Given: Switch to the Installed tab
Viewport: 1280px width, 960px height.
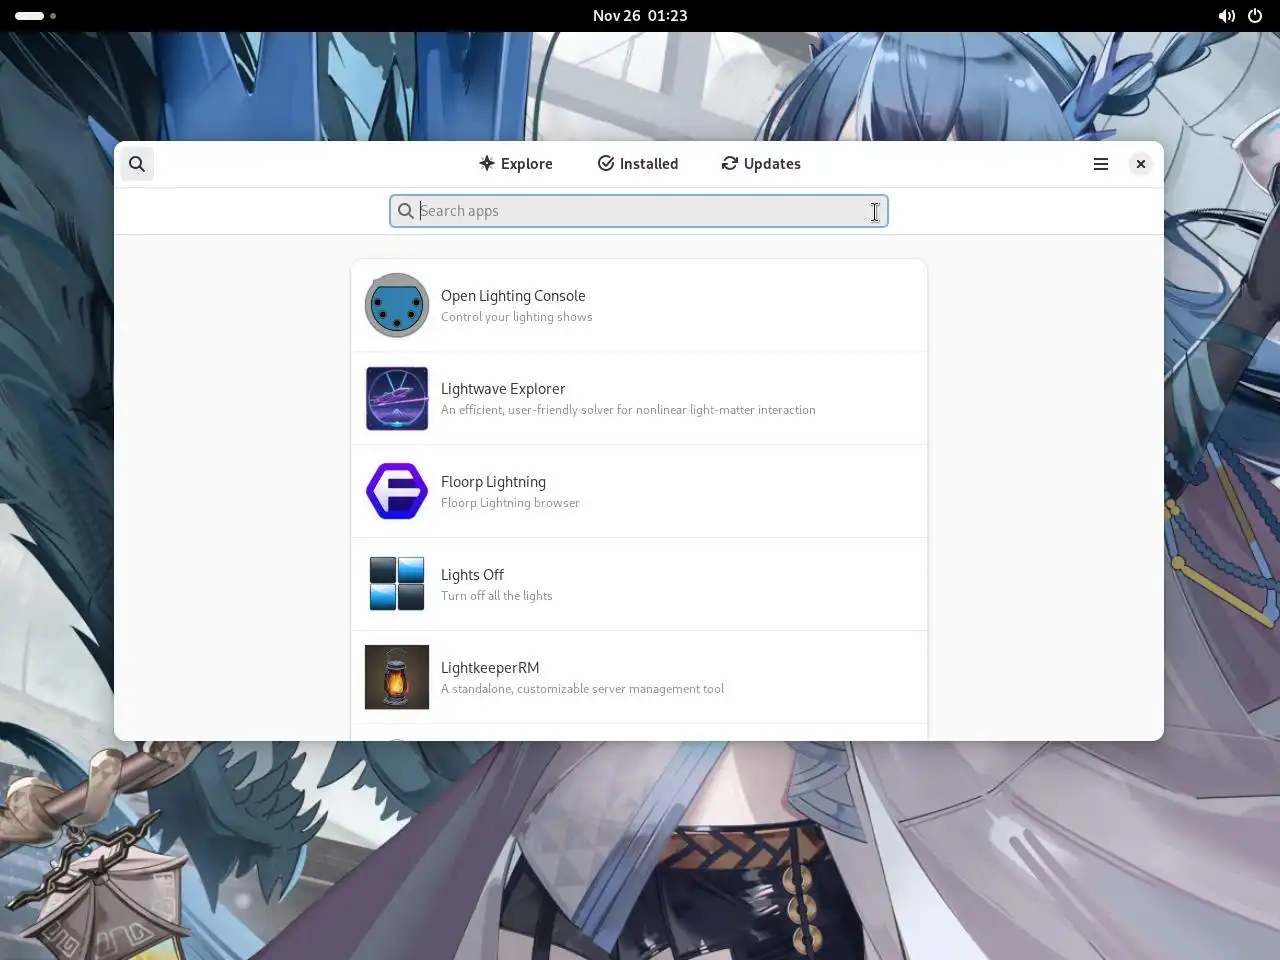Looking at the screenshot, I should 638,164.
